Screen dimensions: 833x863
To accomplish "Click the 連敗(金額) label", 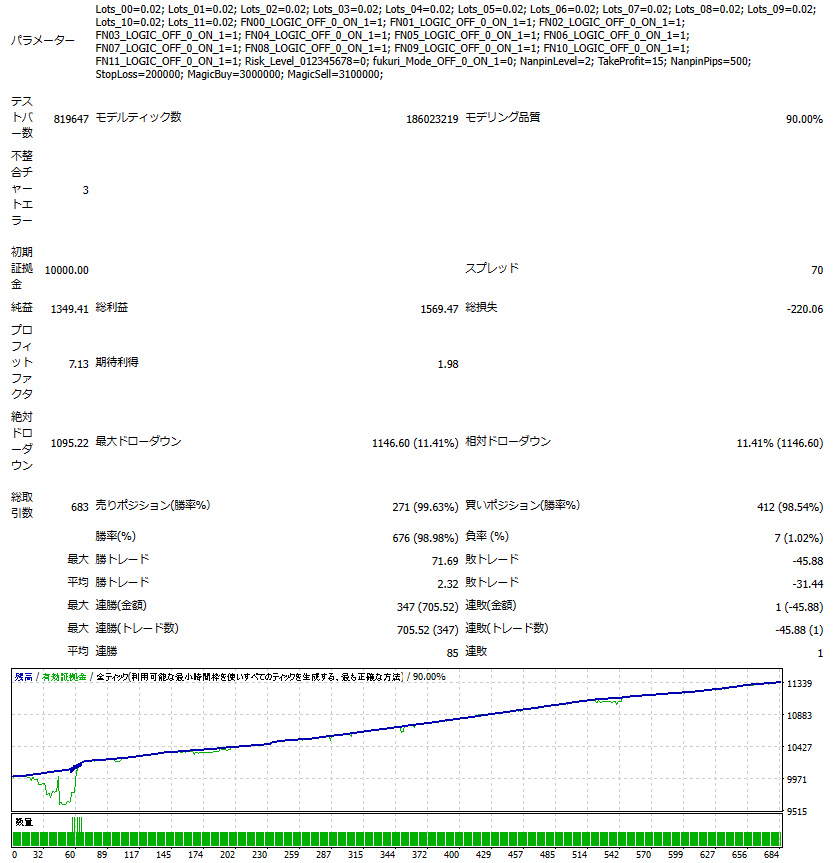I will [x=491, y=605].
